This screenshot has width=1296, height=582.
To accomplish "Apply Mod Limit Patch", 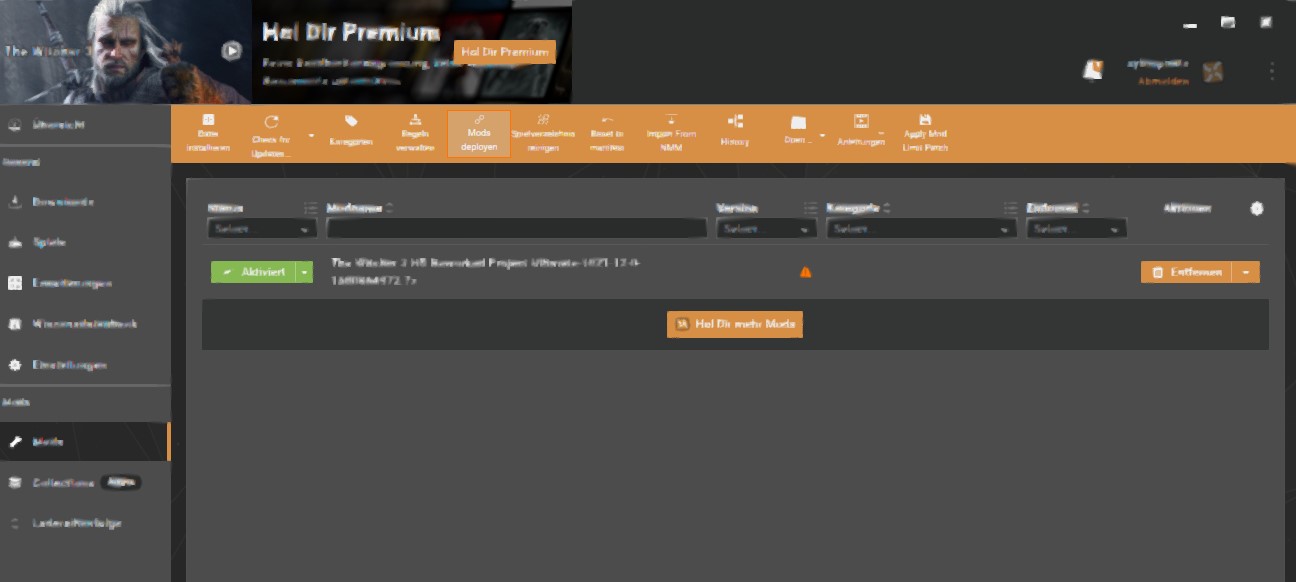I will (x=925, y=131).
